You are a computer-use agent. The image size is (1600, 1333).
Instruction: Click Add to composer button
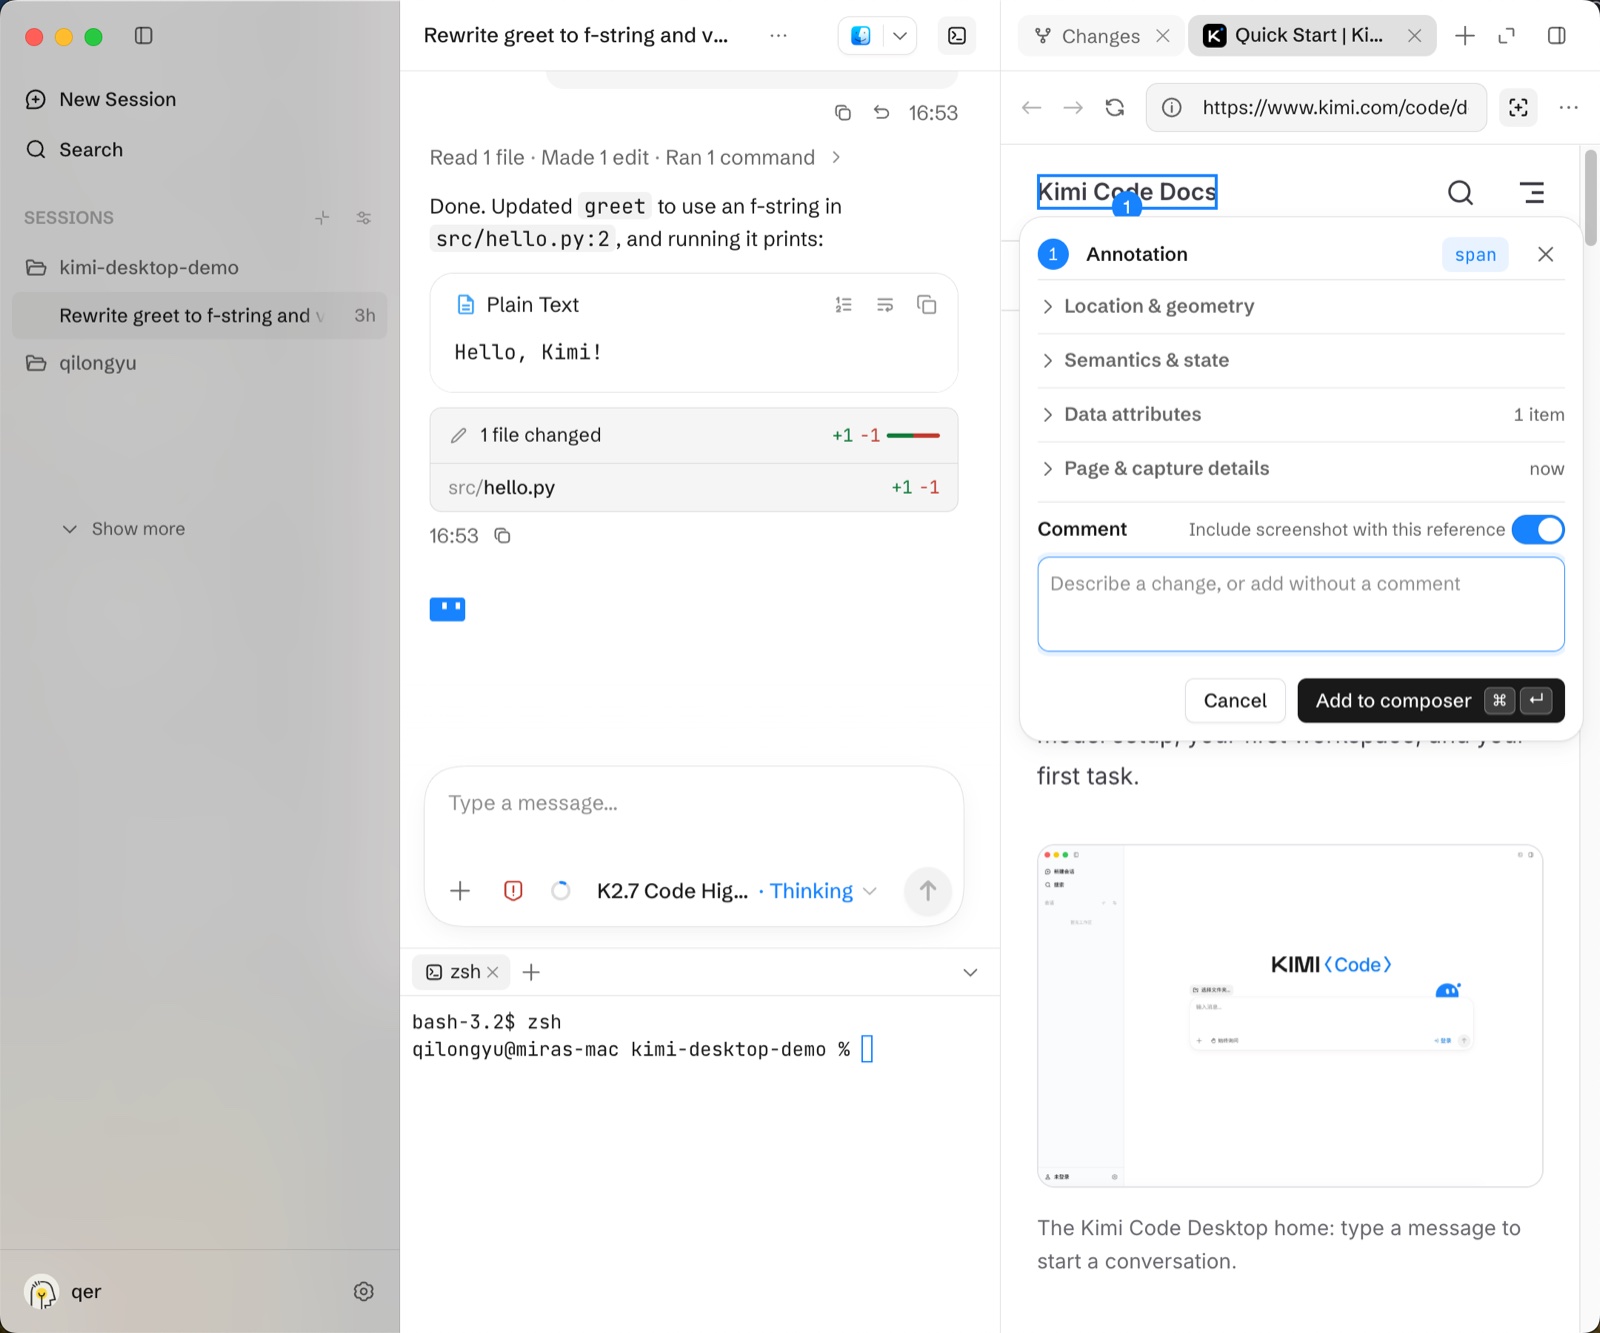coord(1431,700)
